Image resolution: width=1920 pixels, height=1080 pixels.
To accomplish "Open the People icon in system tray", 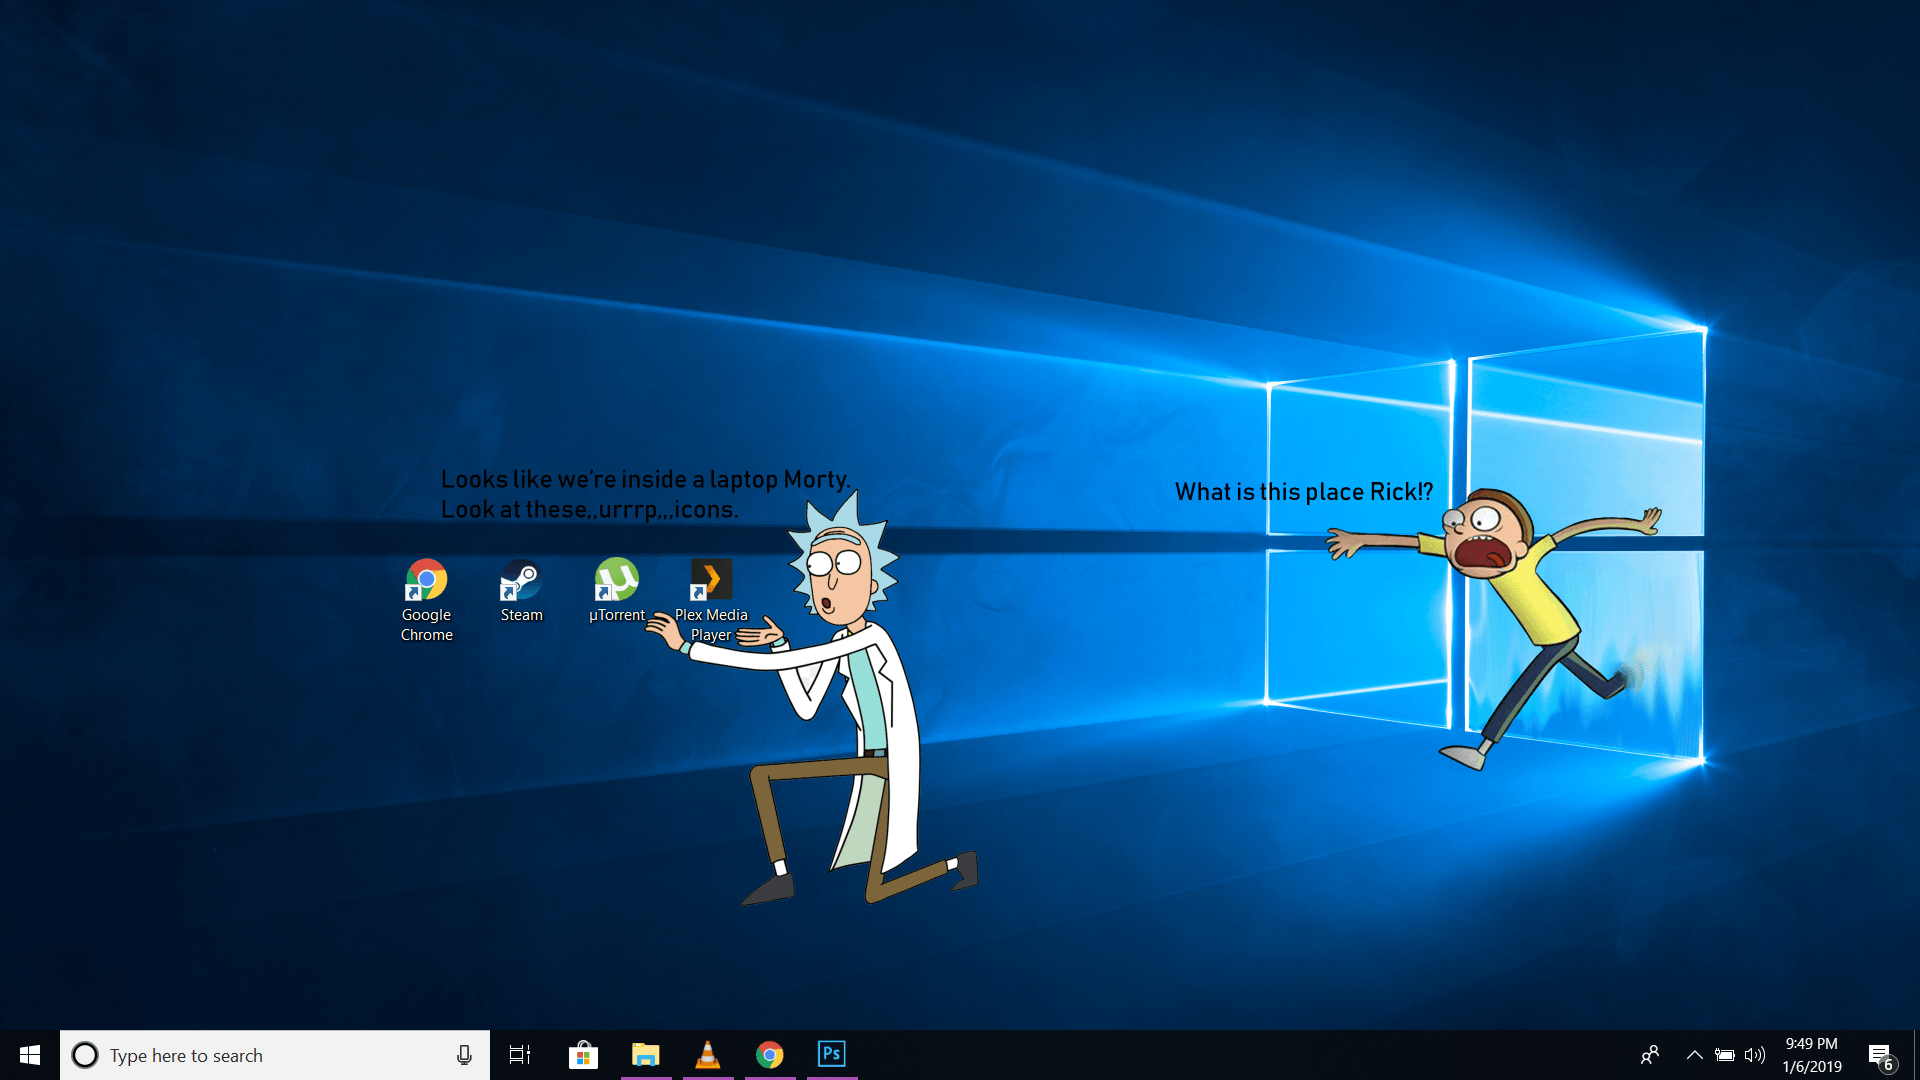I will 1650,1055.
